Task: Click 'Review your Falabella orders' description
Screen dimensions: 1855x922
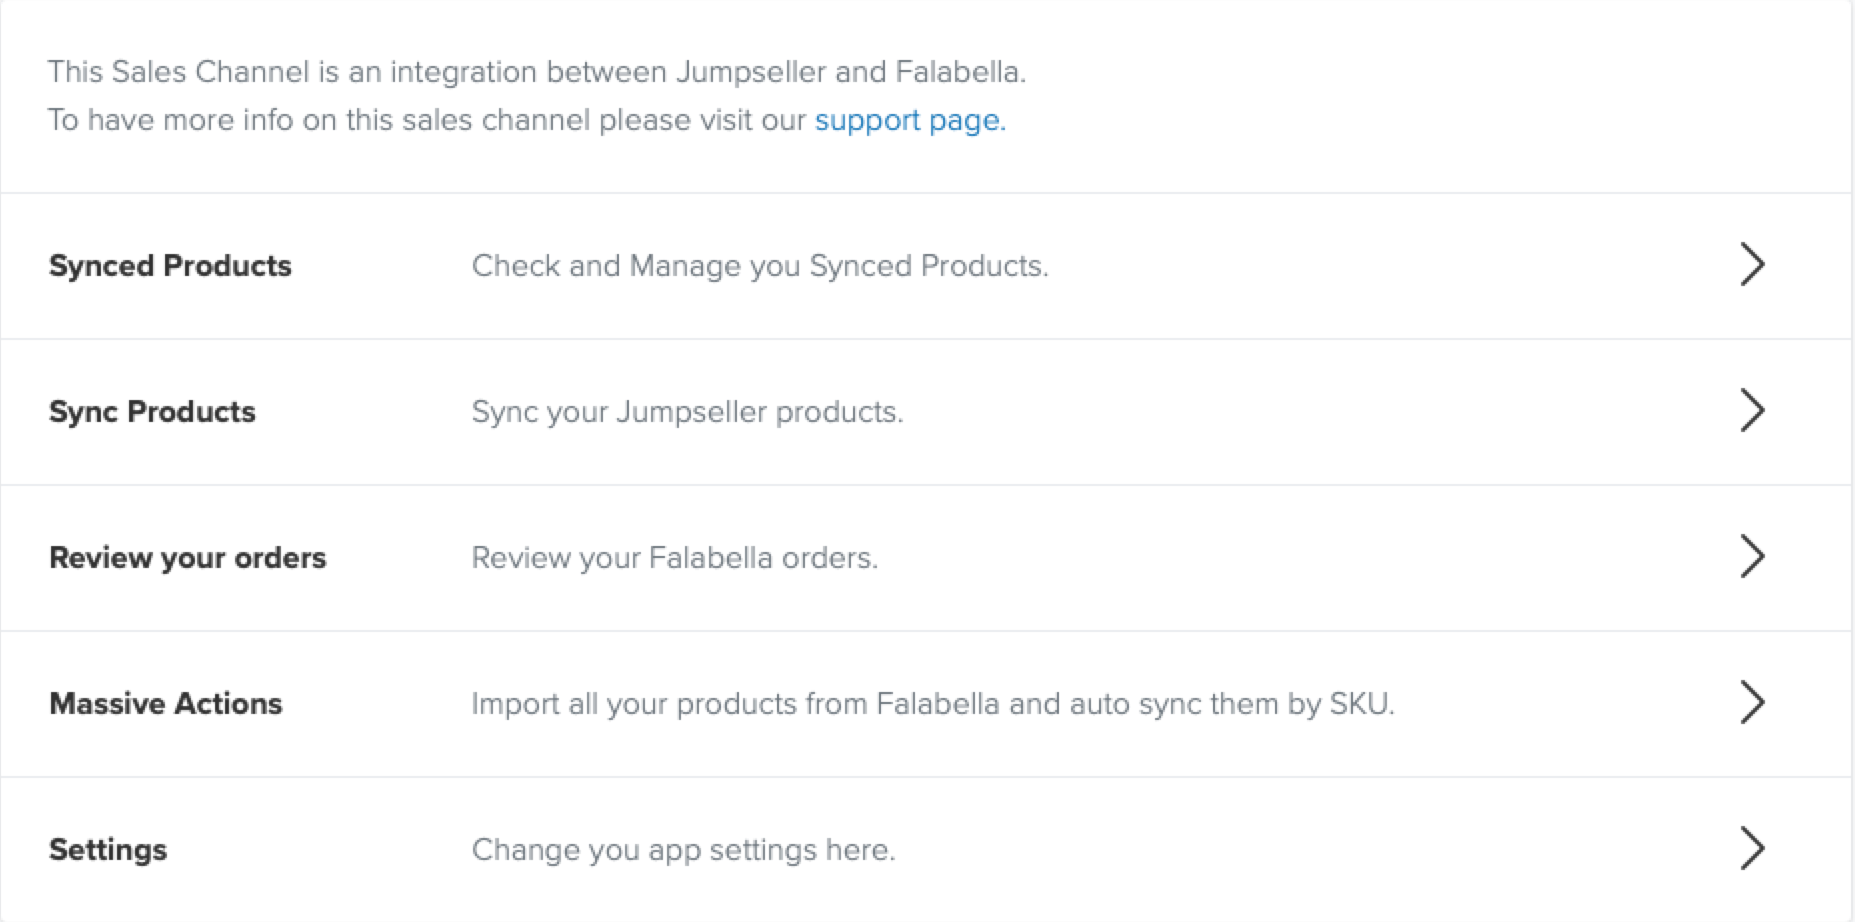Action: (x=674, y=558)
